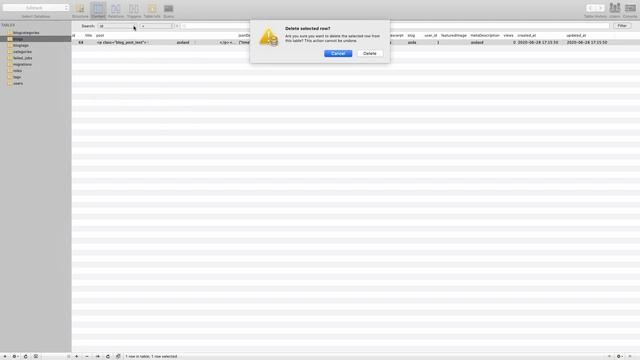
Task: Click the TABLES sidebar heading
Action: point(8,25)
